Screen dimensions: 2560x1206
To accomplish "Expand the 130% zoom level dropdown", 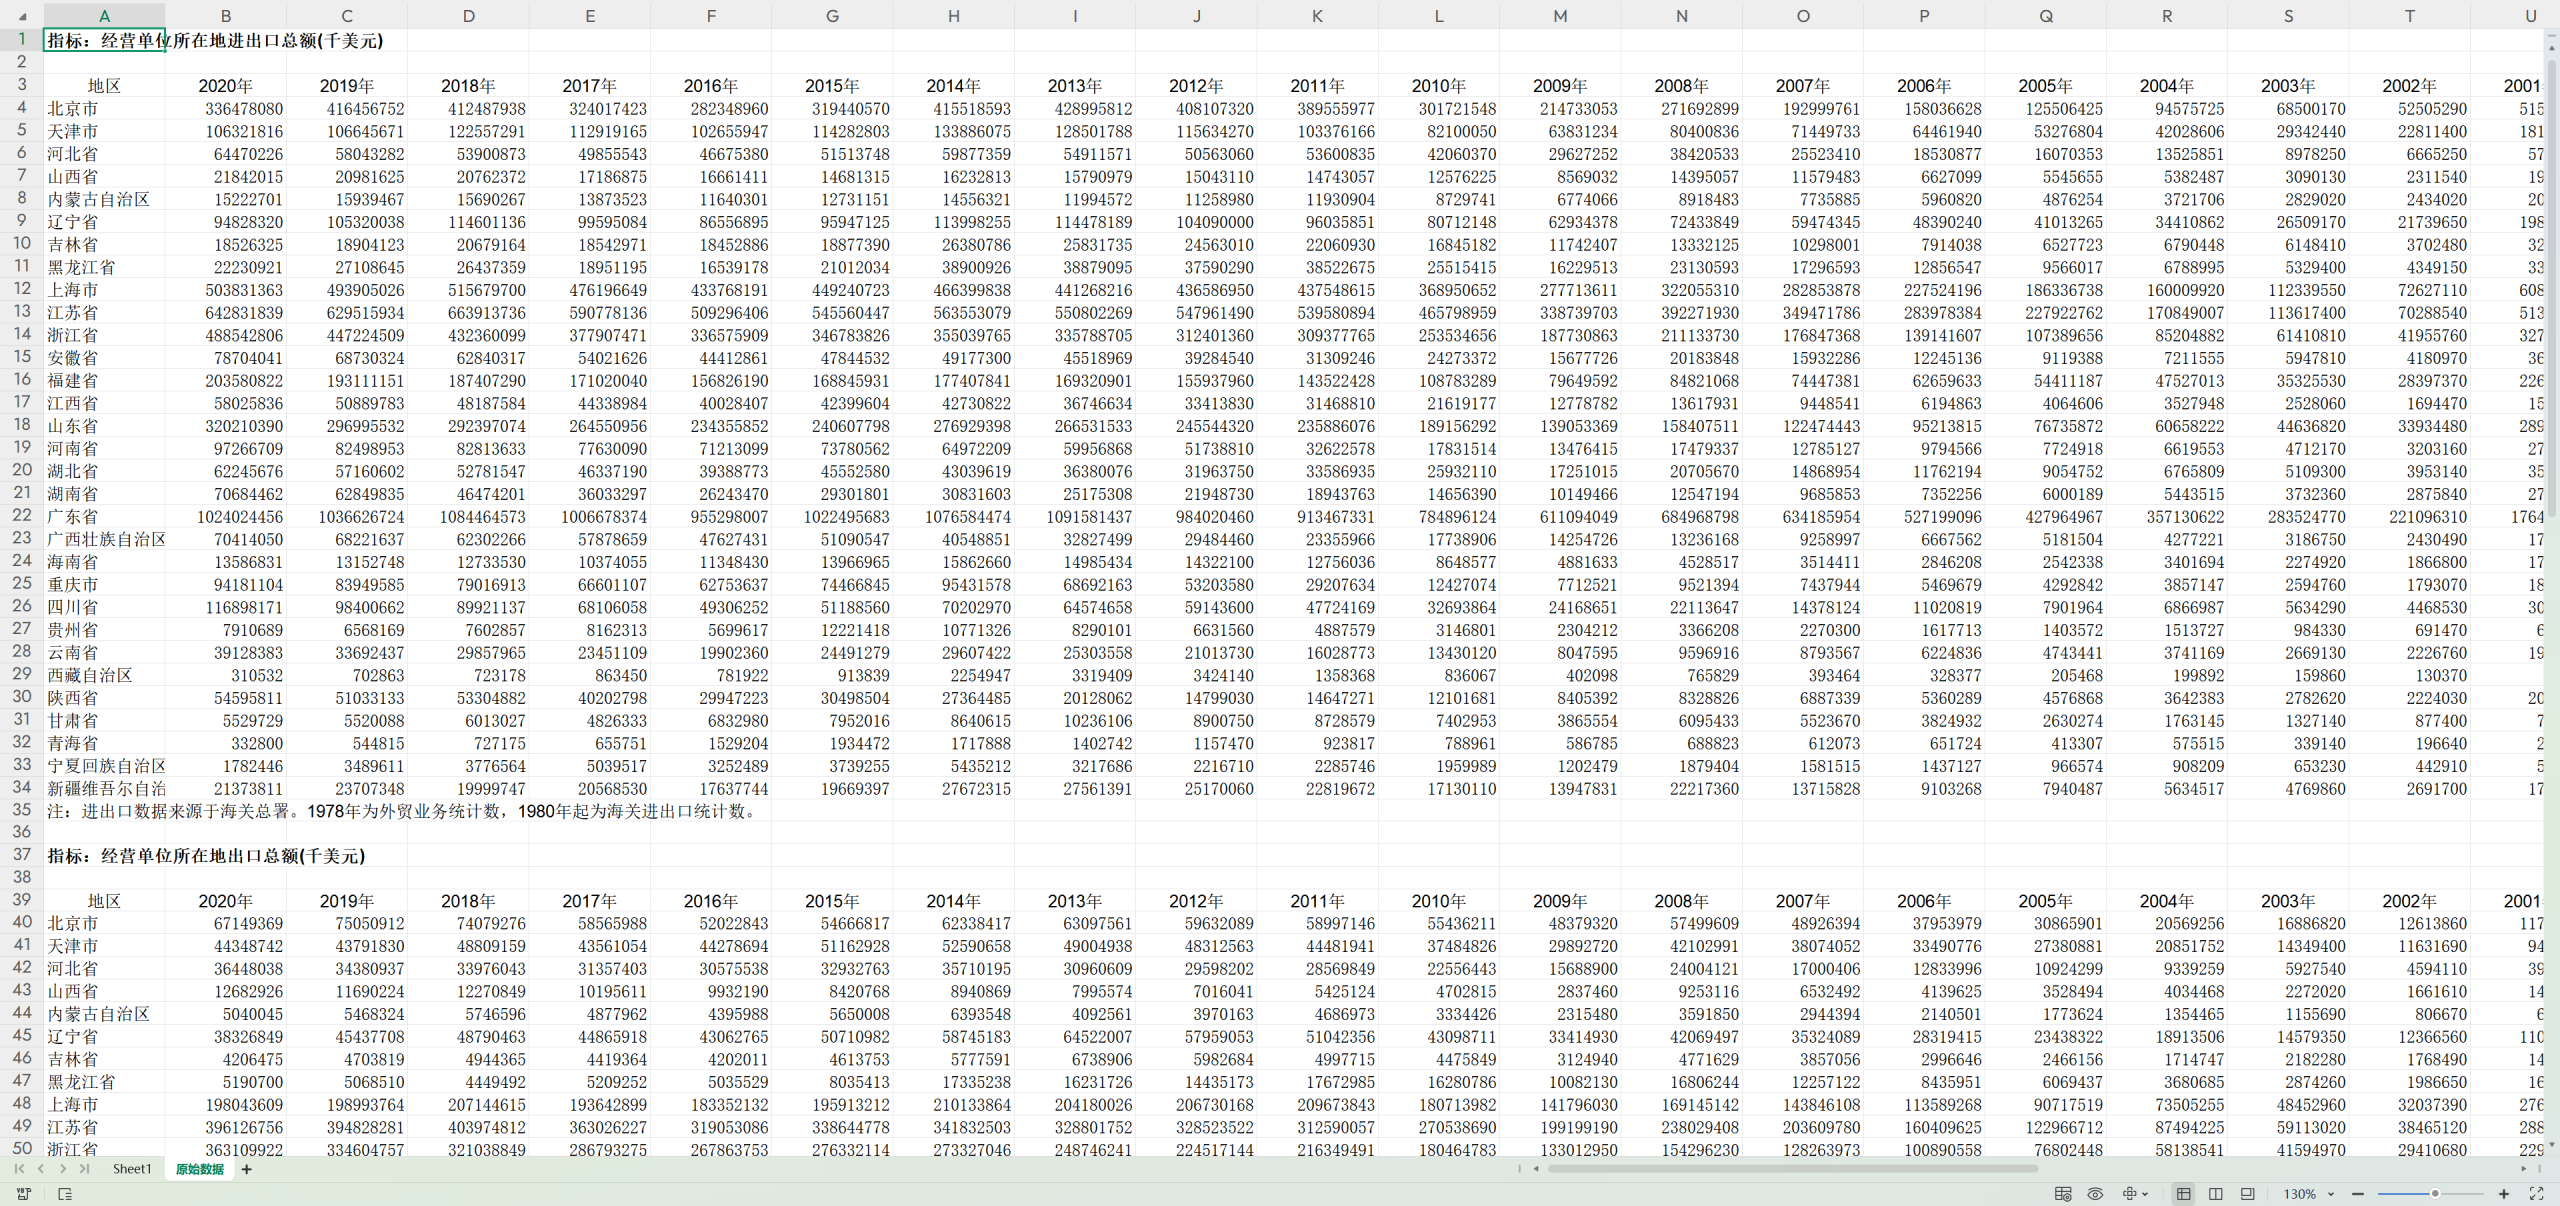I will pyautogui.click(x=2331, y=1194).
